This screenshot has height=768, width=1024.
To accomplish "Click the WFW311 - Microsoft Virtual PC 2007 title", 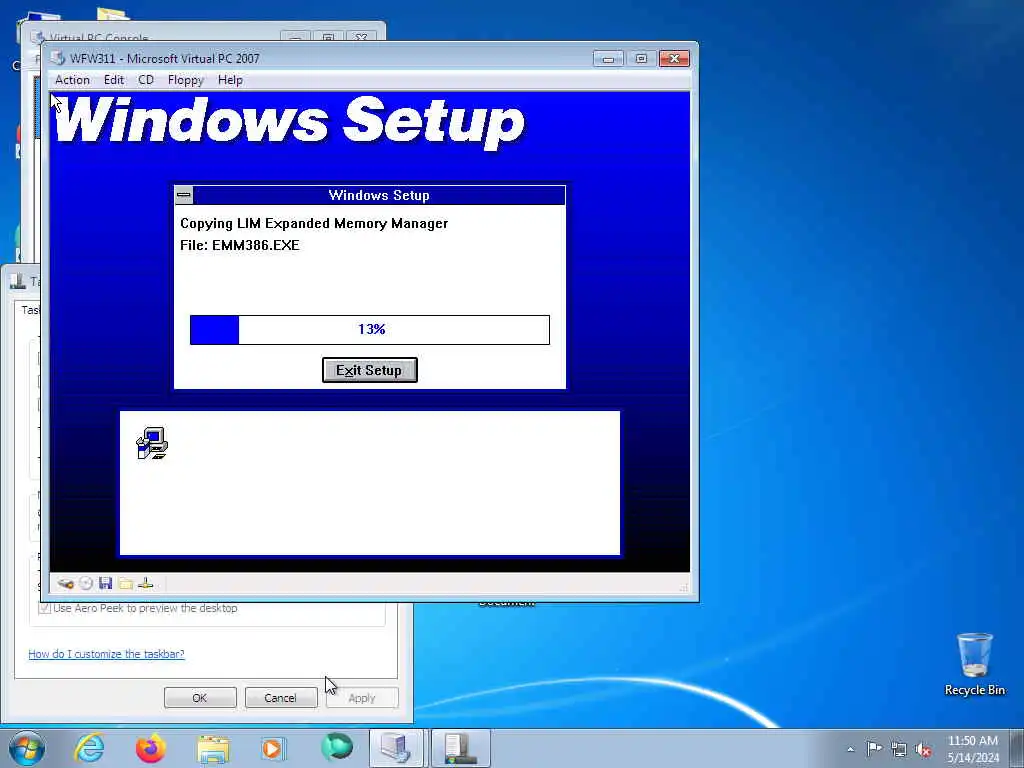I will point(165,59).
